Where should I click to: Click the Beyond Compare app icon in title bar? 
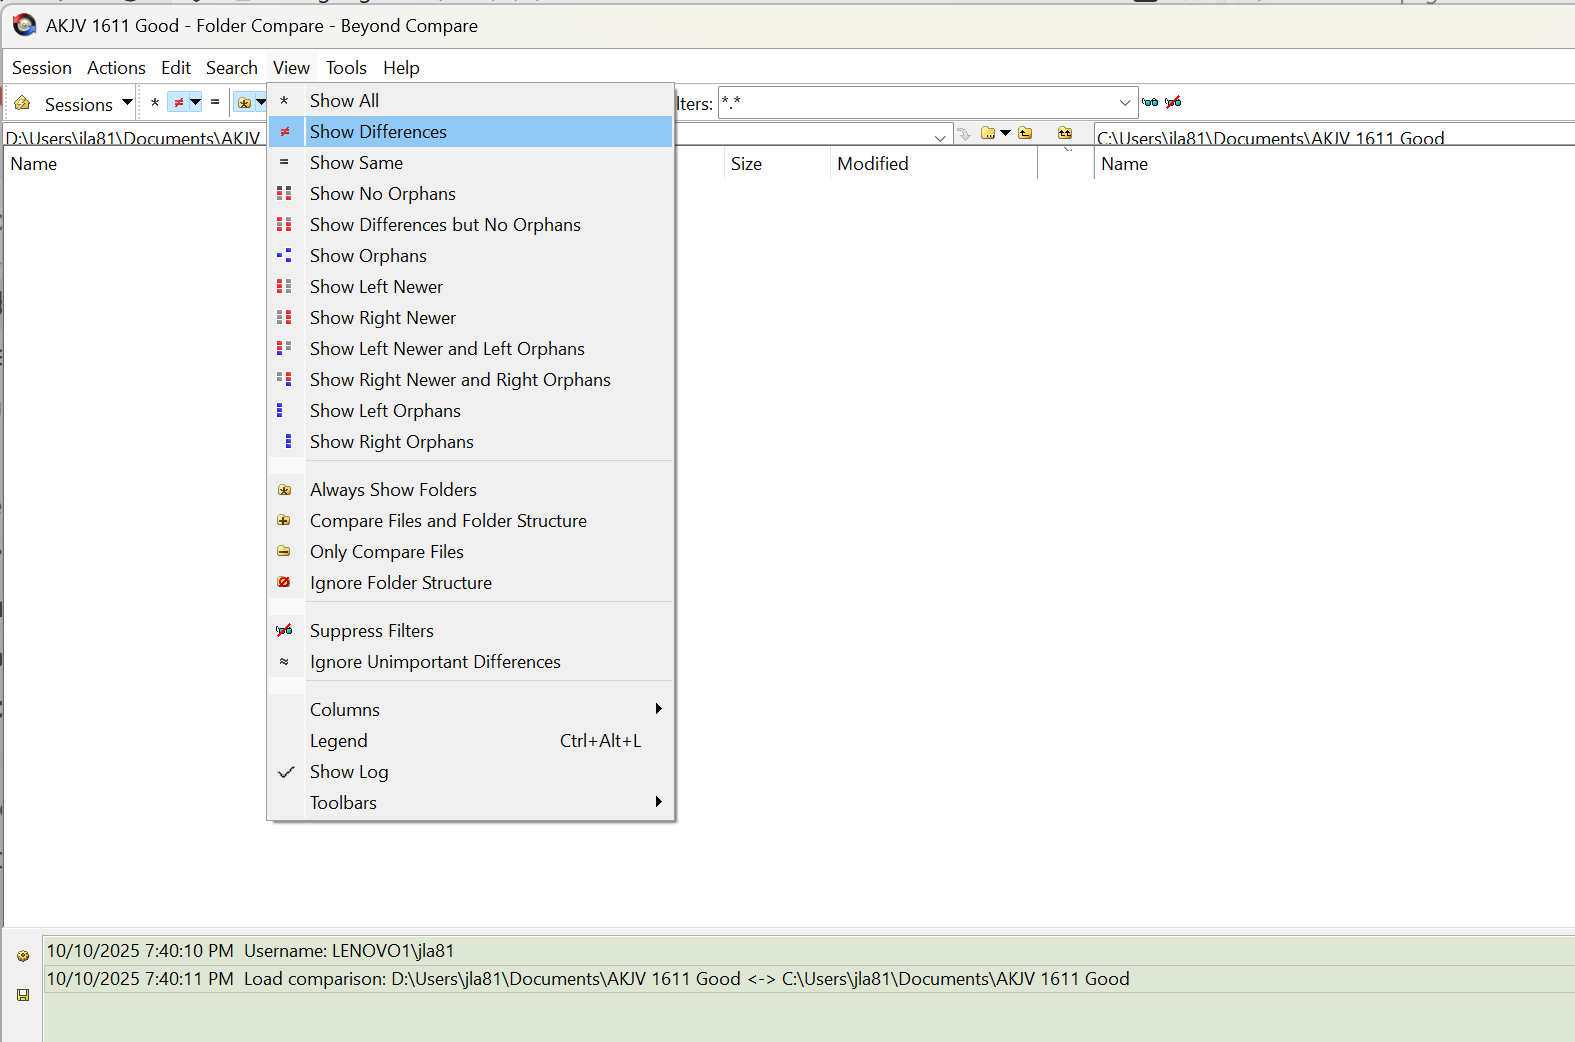coord(24,25)
